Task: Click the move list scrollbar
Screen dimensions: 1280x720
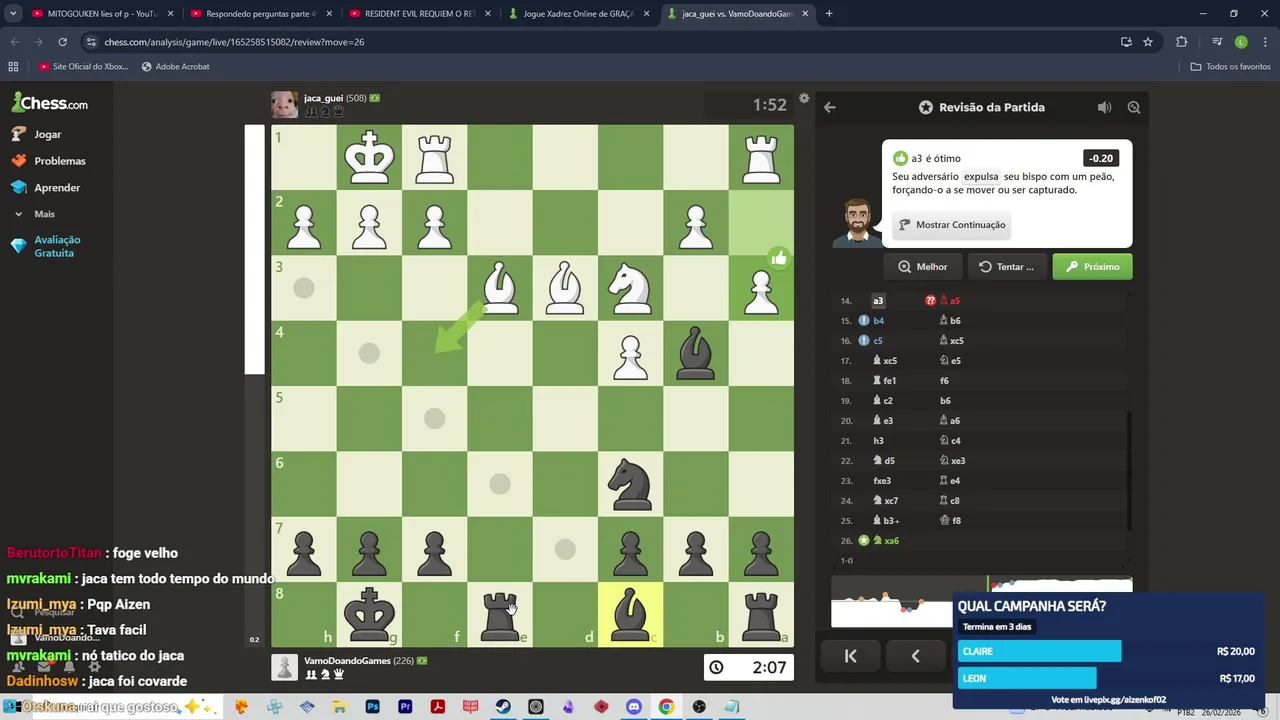Action: 1129,470
